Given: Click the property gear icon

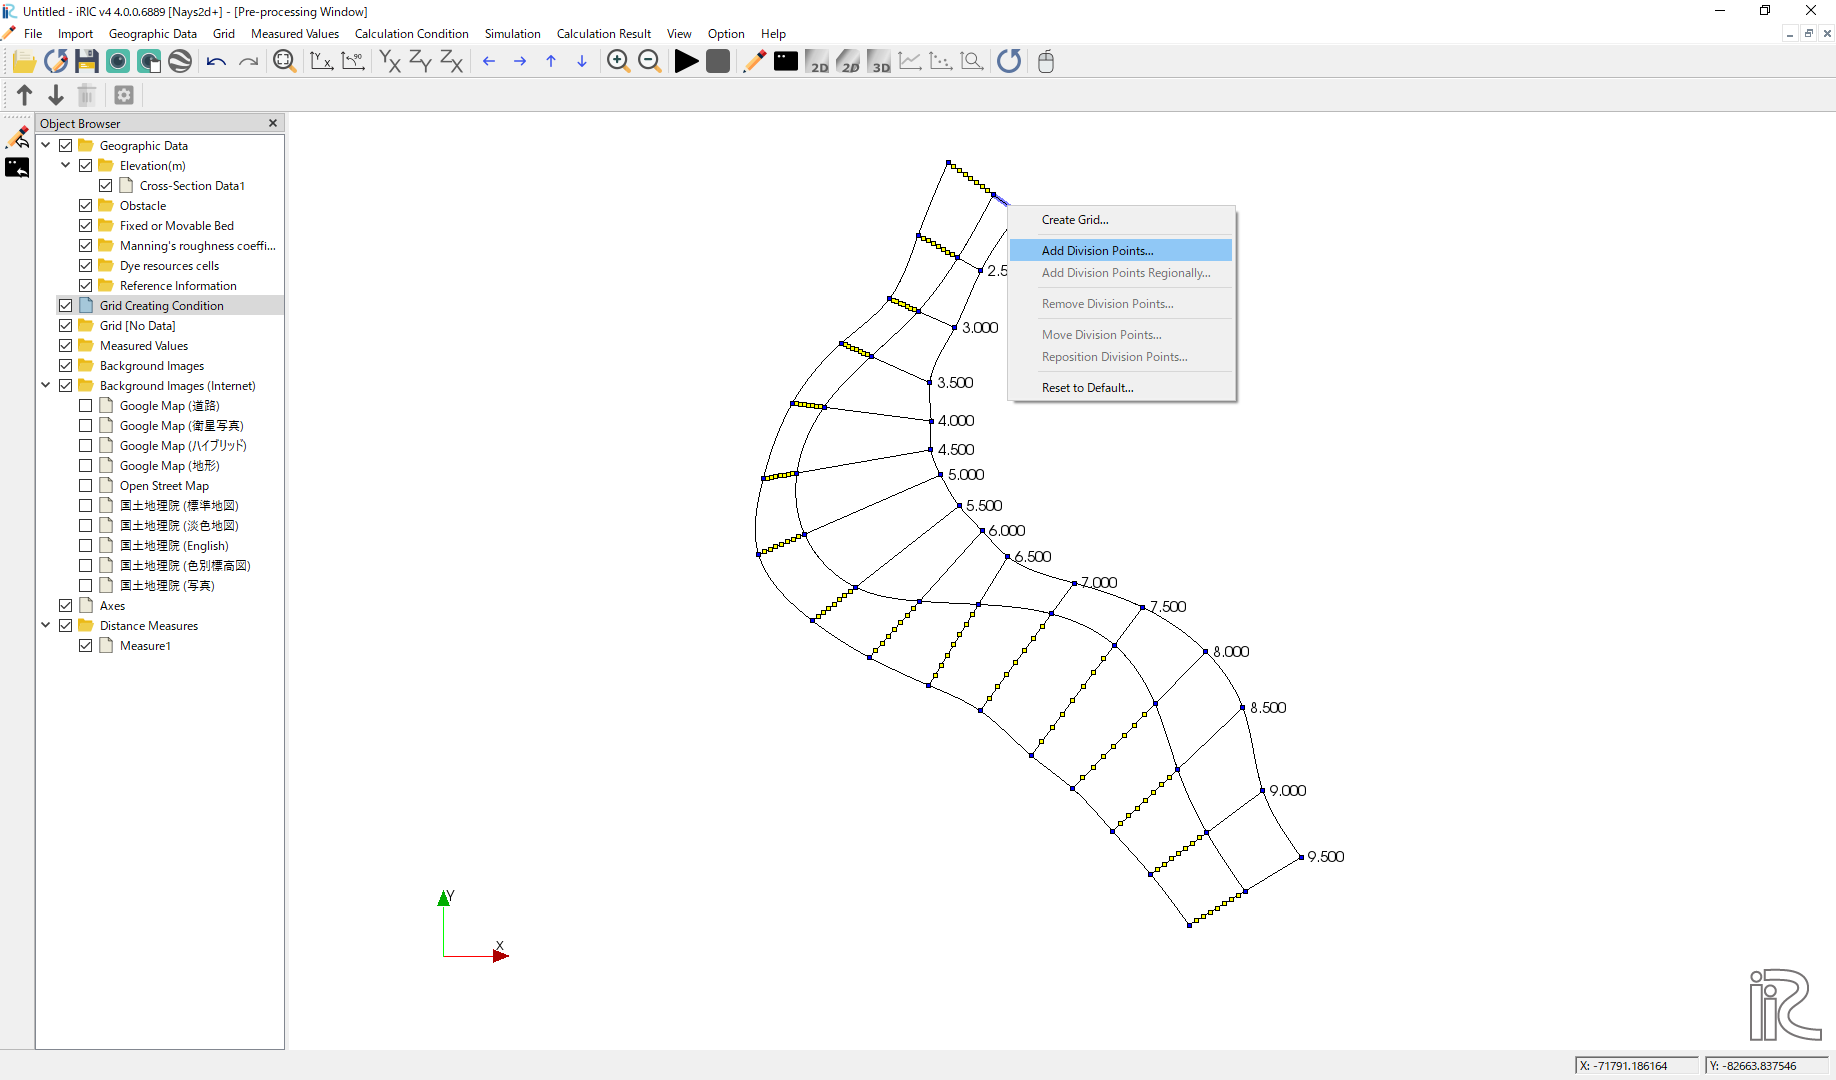Looking at the screenshot, I should (124, 95).
